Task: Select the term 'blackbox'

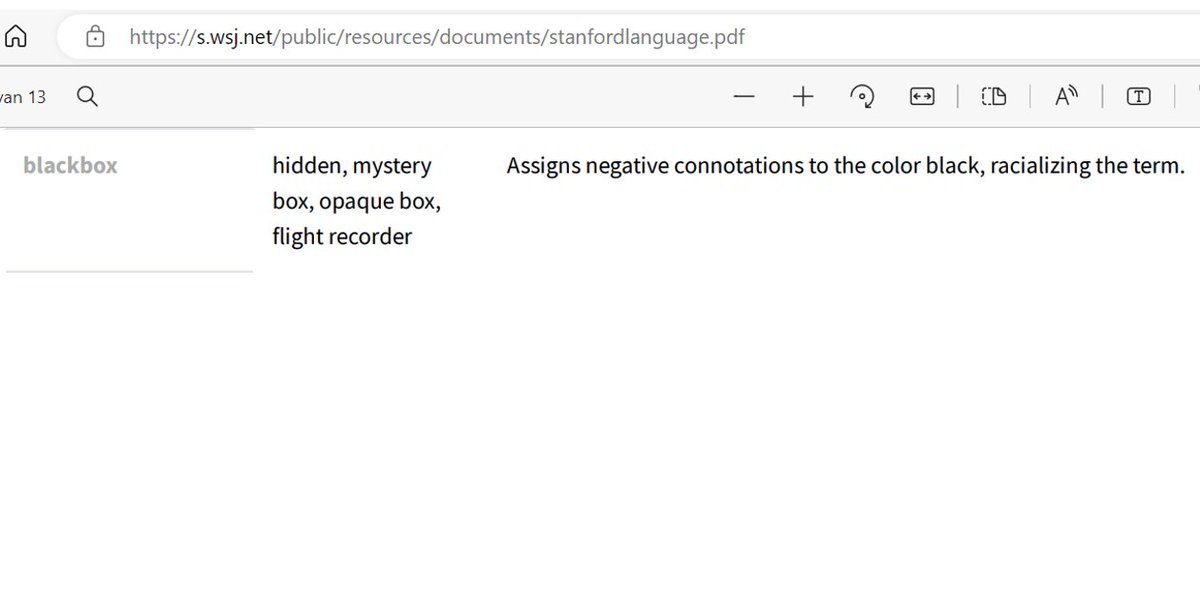Action: (70, 165)
